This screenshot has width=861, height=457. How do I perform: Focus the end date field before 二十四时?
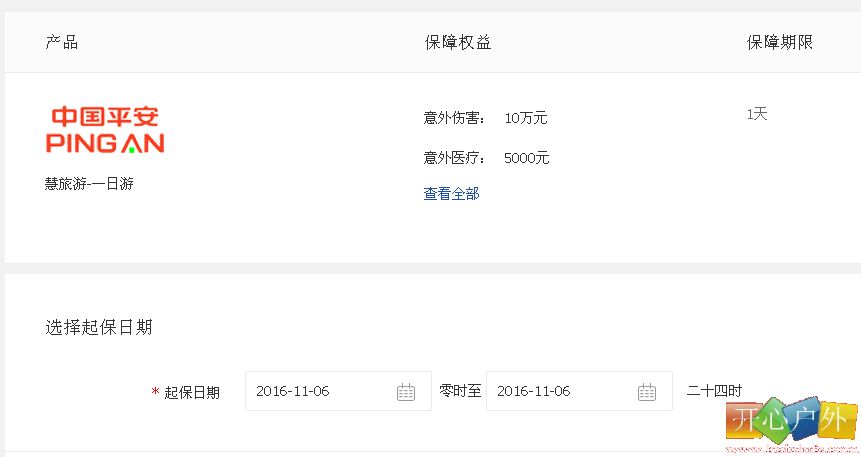[x=579, y=391]
